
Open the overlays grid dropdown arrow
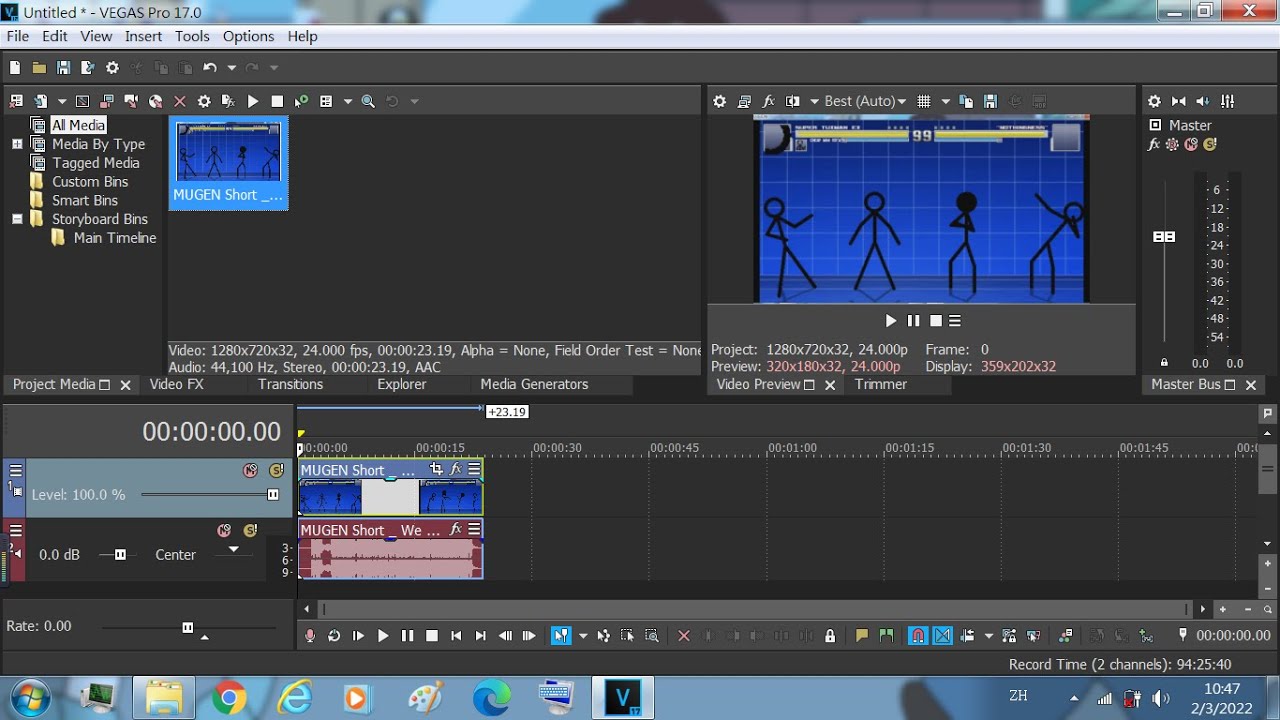(x=945, y=101)
